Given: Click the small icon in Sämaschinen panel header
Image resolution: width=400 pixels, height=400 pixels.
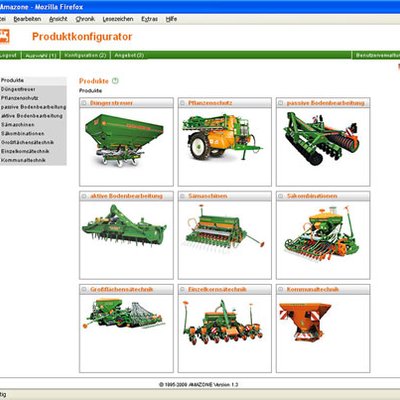Looking at the screenshot, I should point(182,196).
